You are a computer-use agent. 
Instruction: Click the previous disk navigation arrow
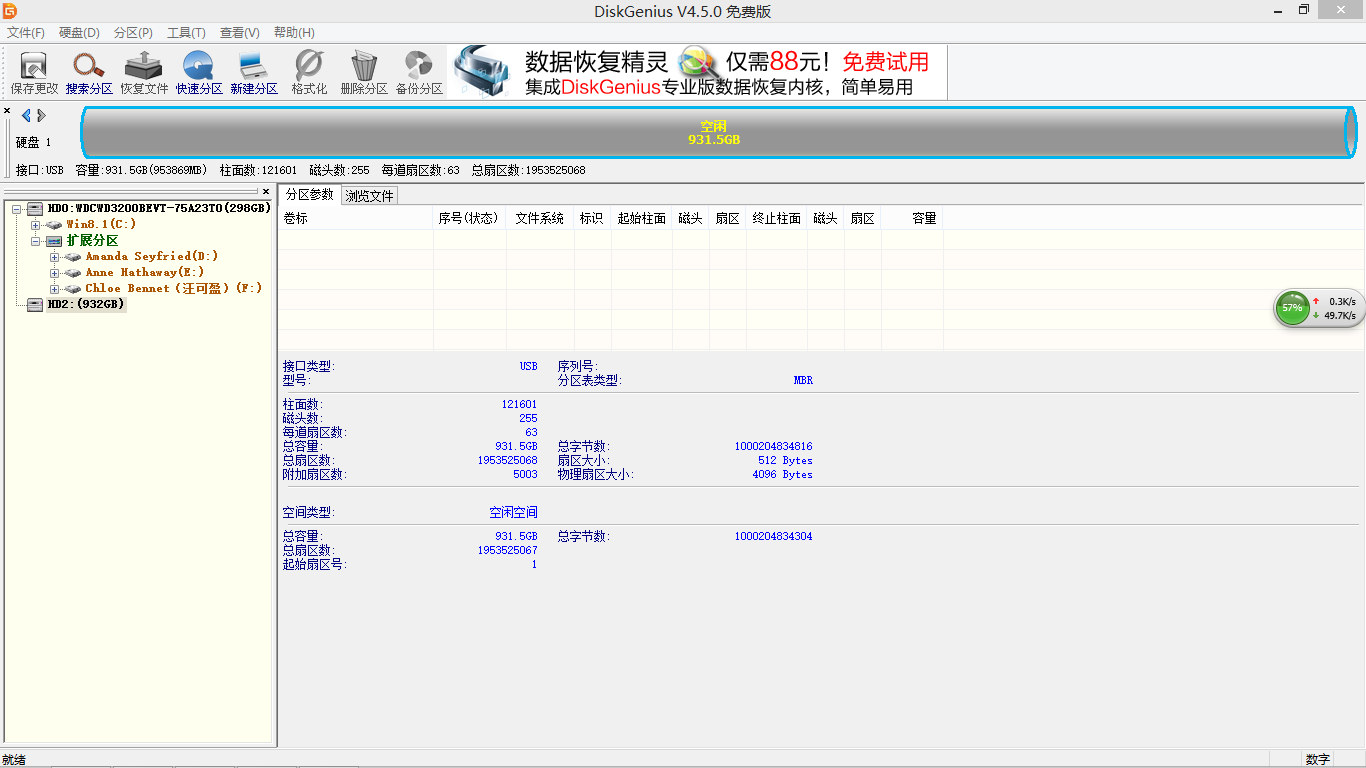pyautogui.click(x=25, y=115)
